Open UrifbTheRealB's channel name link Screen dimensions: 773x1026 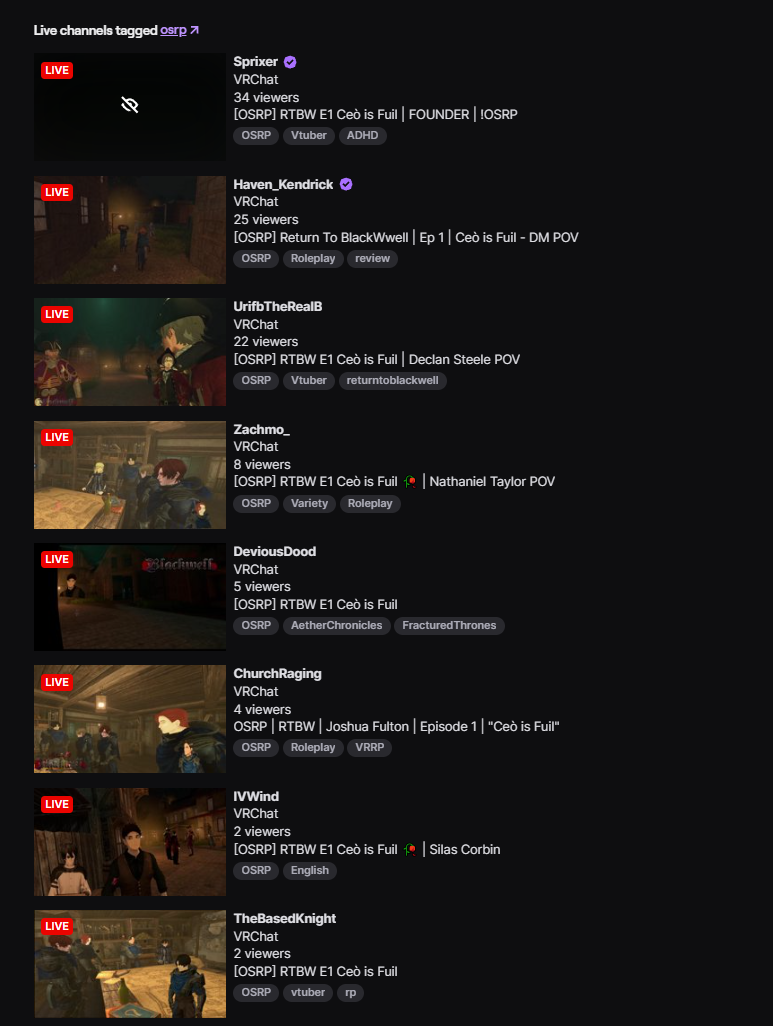point(278,307)
